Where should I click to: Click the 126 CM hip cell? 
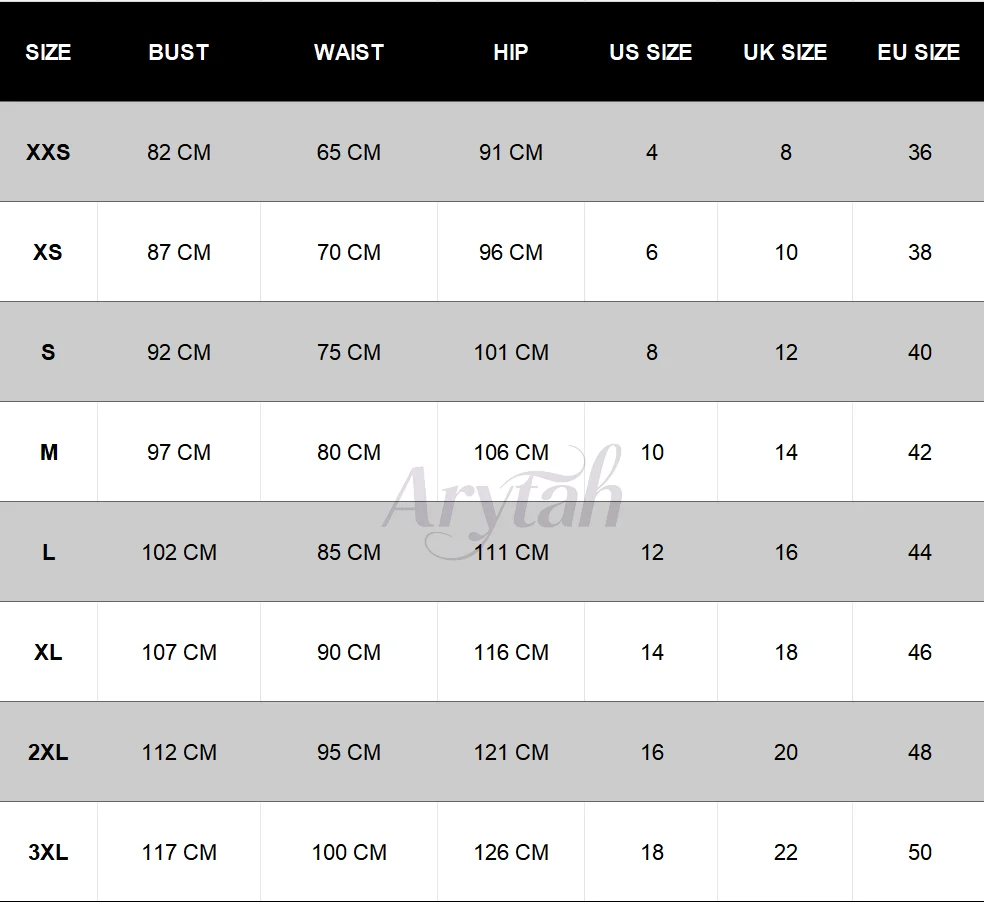click(511, 853)
